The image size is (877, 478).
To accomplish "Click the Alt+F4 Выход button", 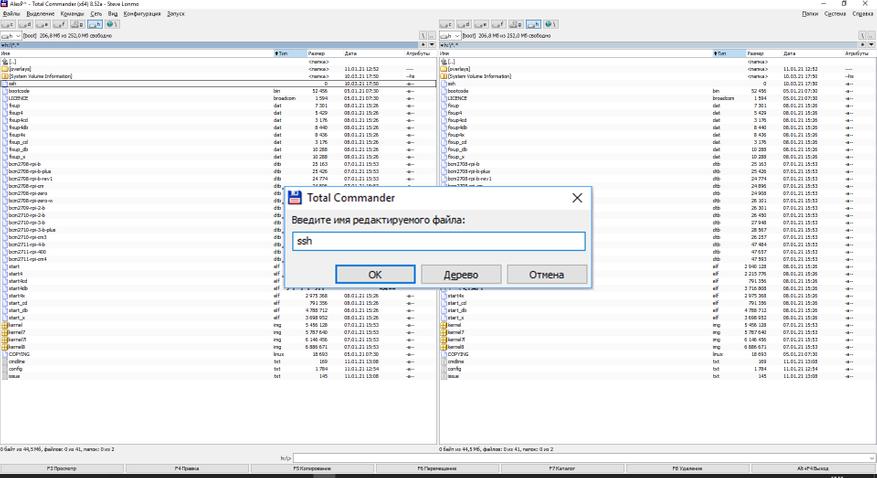I will [813, 468].
